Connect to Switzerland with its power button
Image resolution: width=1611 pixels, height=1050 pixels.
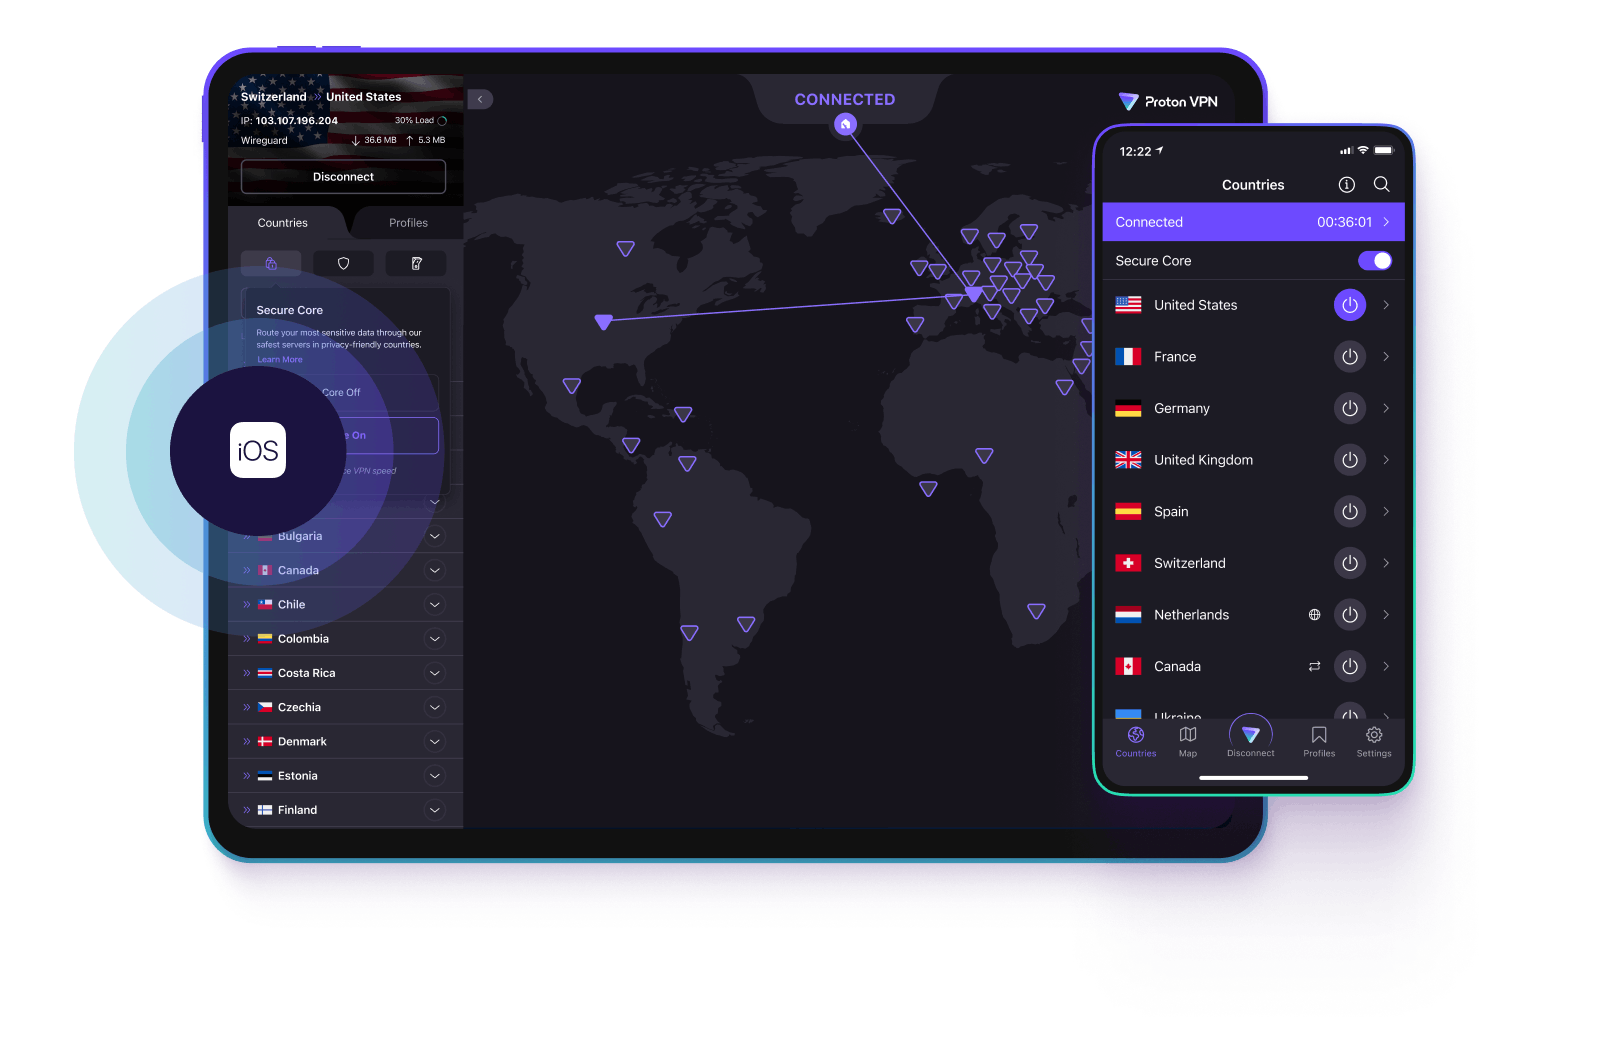pyautogui.click(x=1350, y=563)
